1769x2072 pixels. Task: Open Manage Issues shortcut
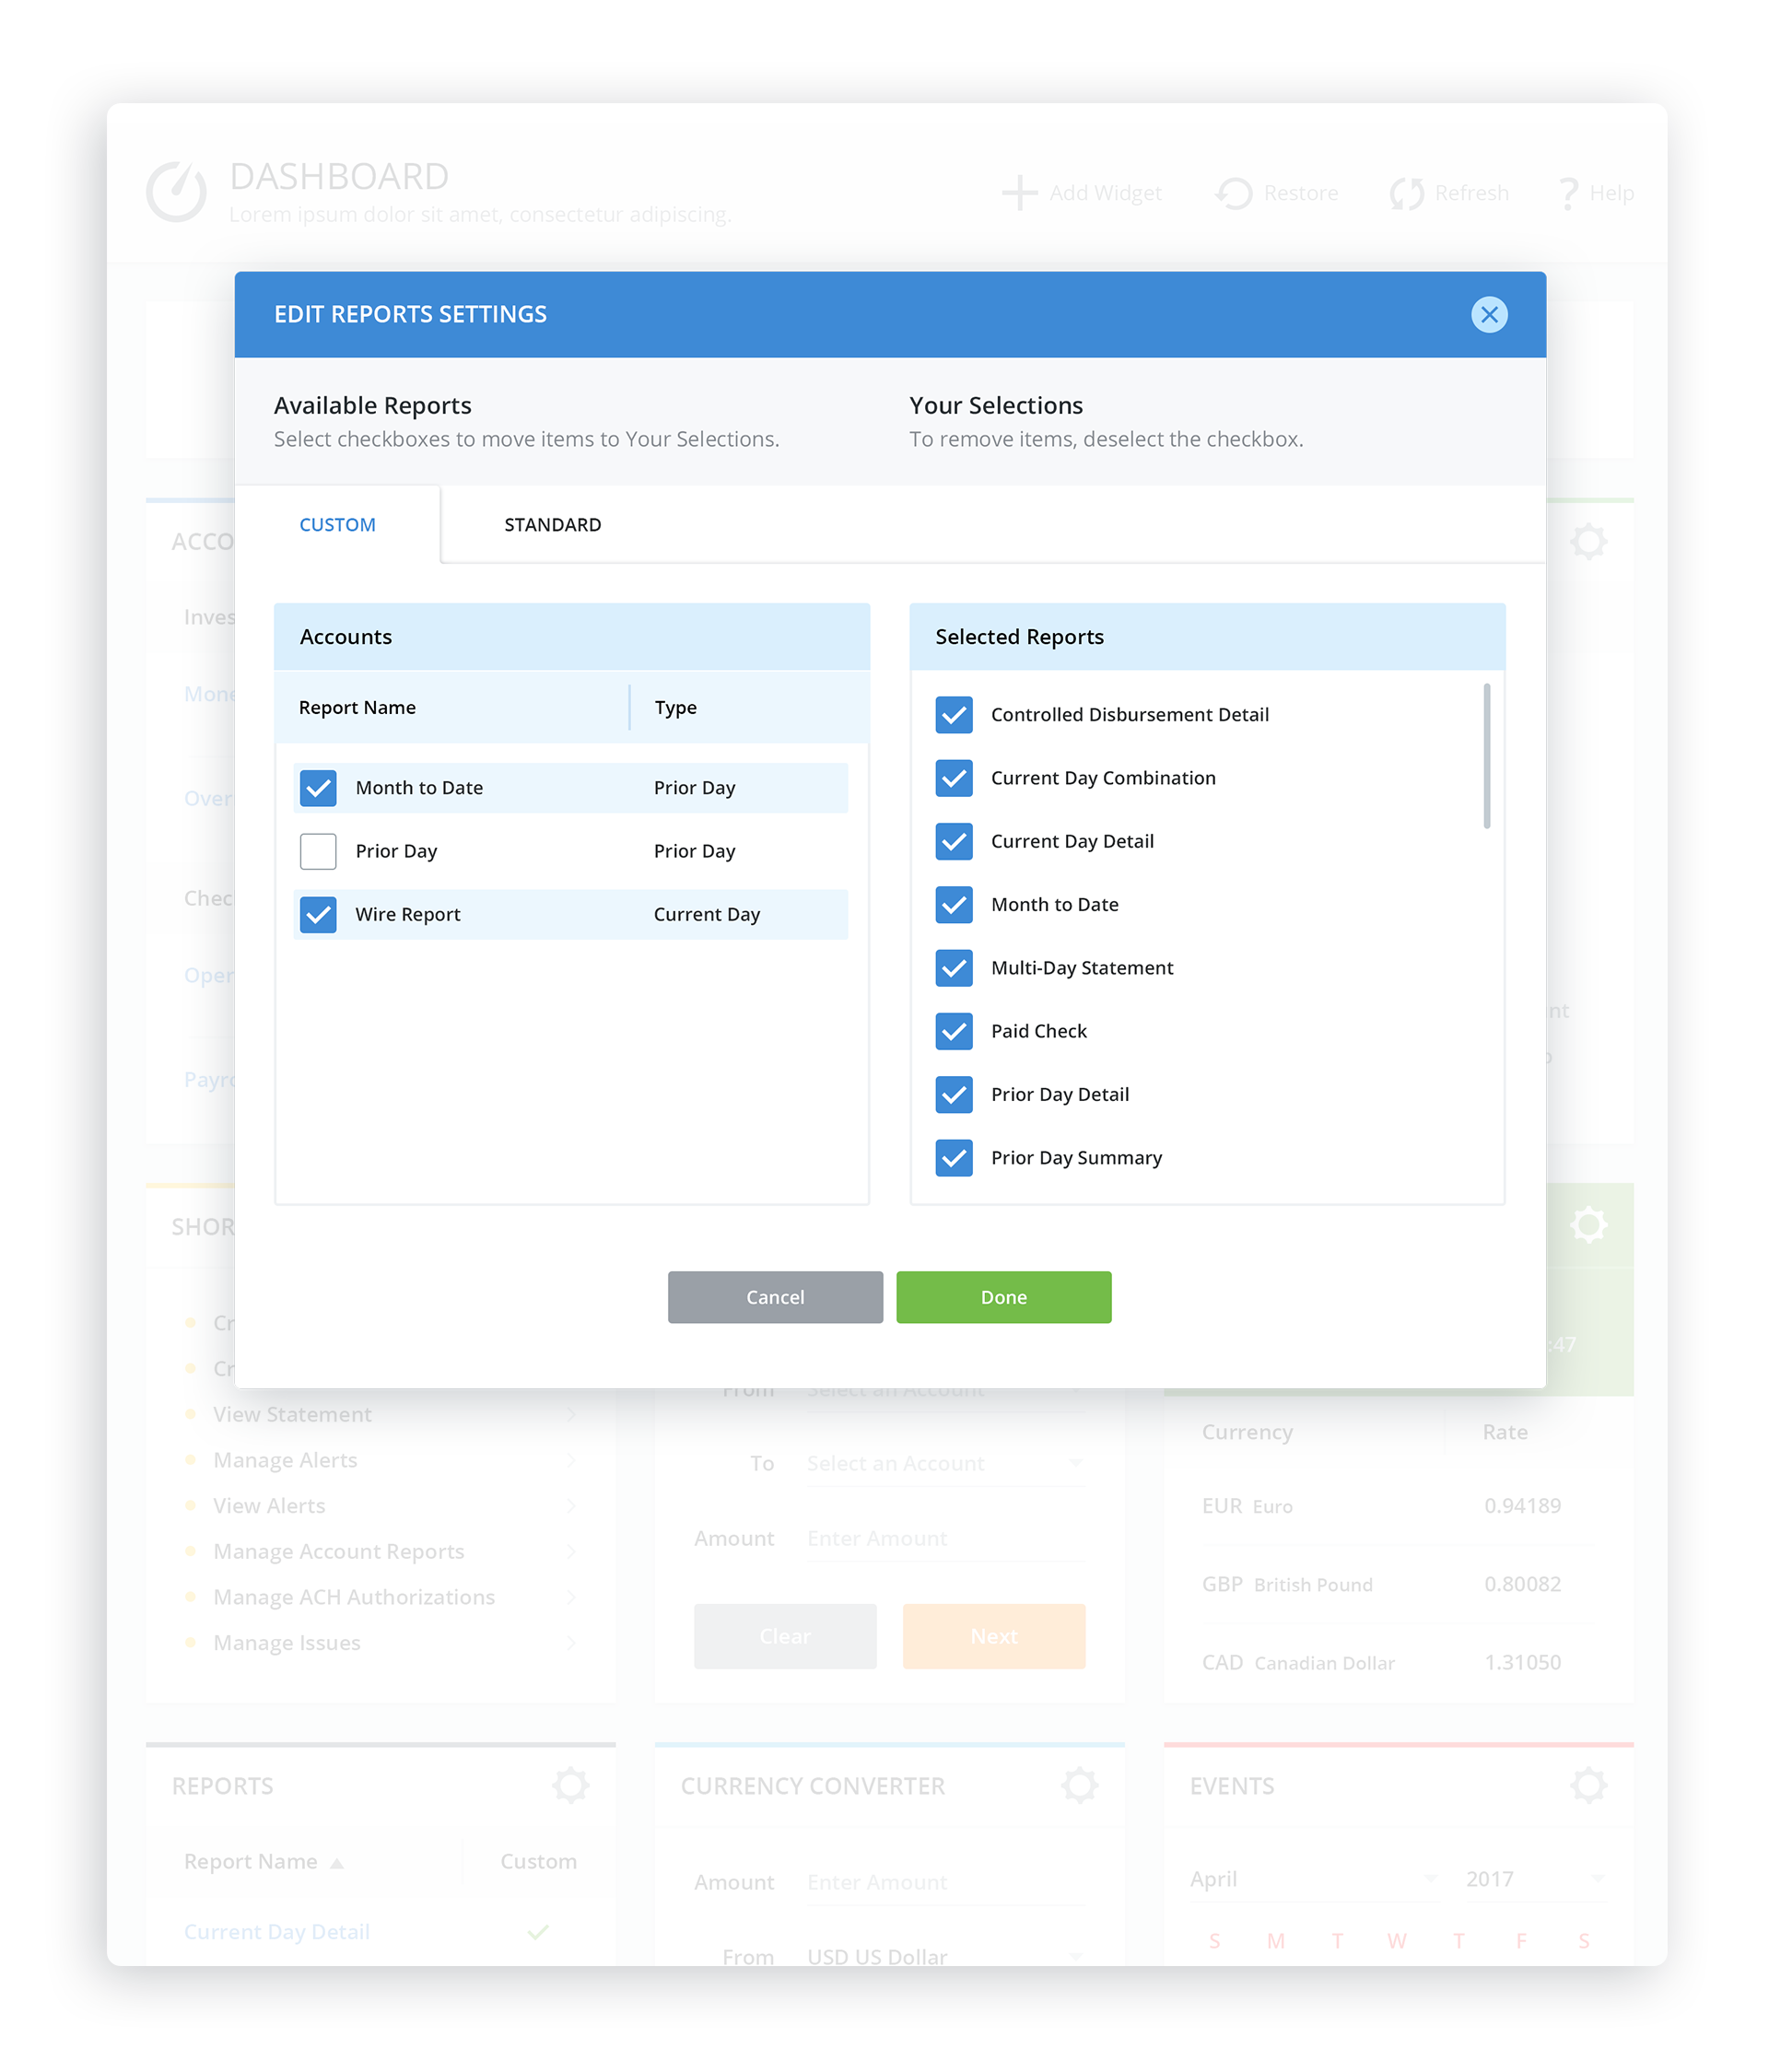coord(286,1641)
